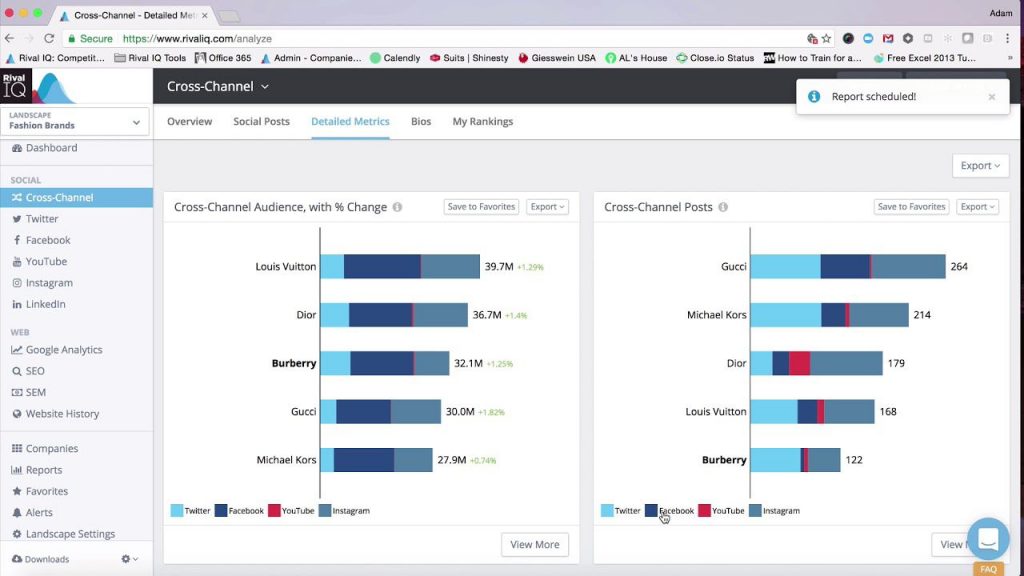
Task: Open Export dropdown for Audience chart
Action: pyautogui.click(x=547, y=207)
